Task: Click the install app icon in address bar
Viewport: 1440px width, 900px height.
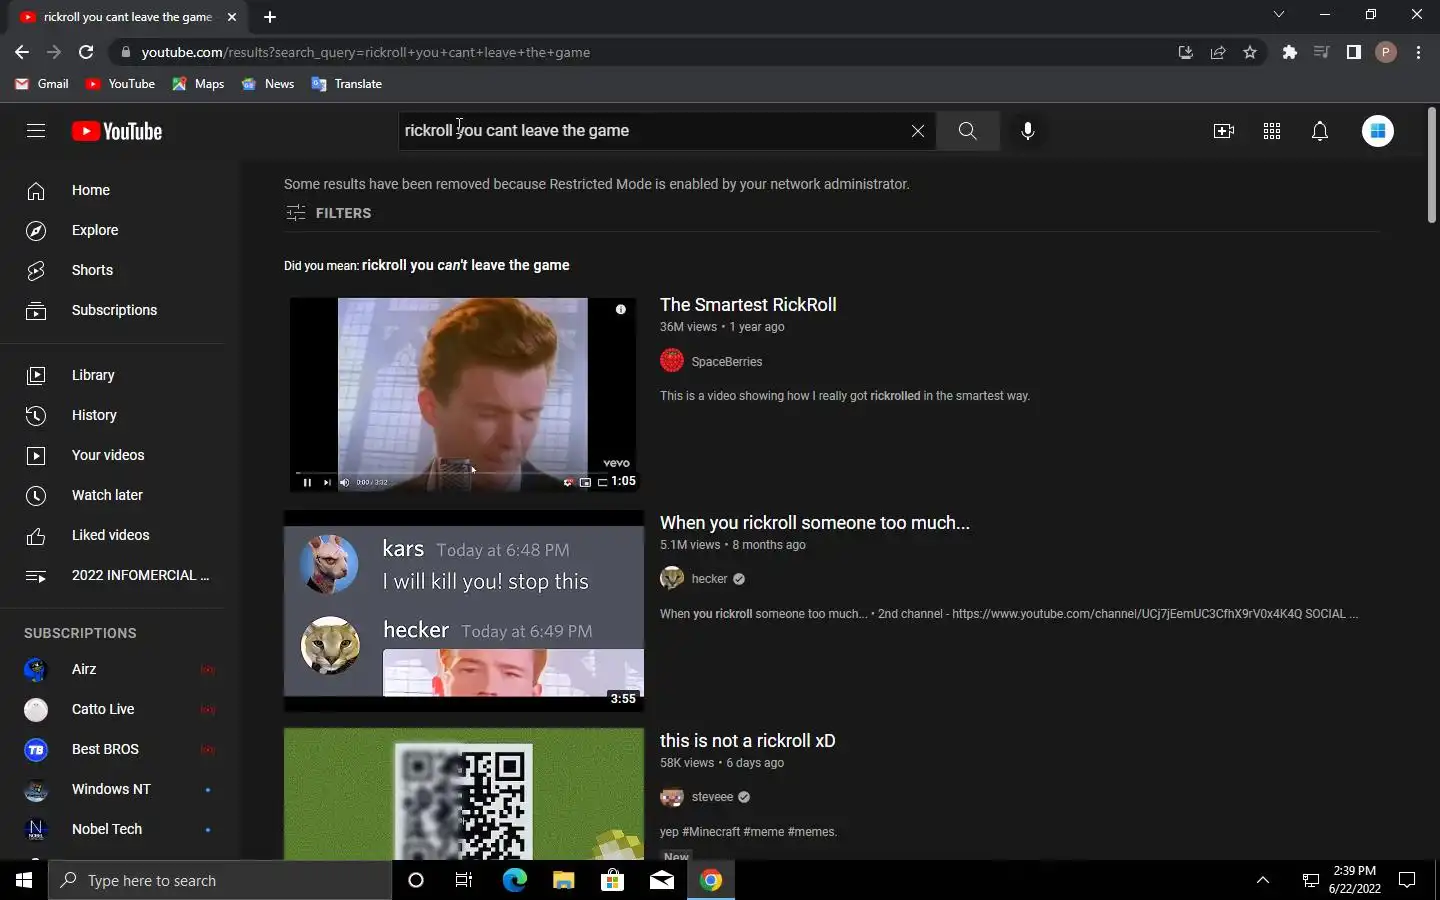Action: point(1186,52)
